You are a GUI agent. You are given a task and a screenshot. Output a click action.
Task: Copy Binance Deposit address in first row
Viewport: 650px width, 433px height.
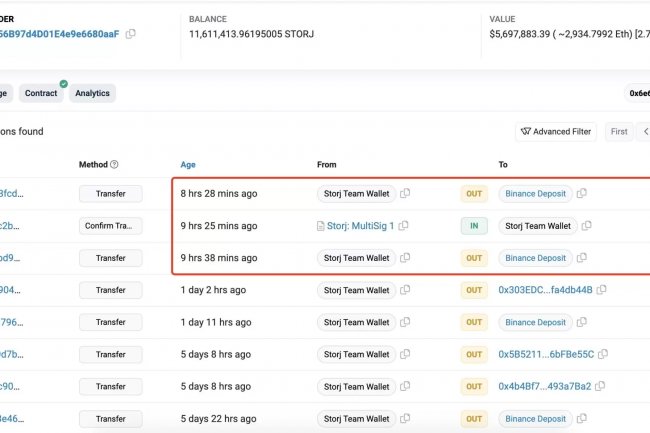coord(582,194)
